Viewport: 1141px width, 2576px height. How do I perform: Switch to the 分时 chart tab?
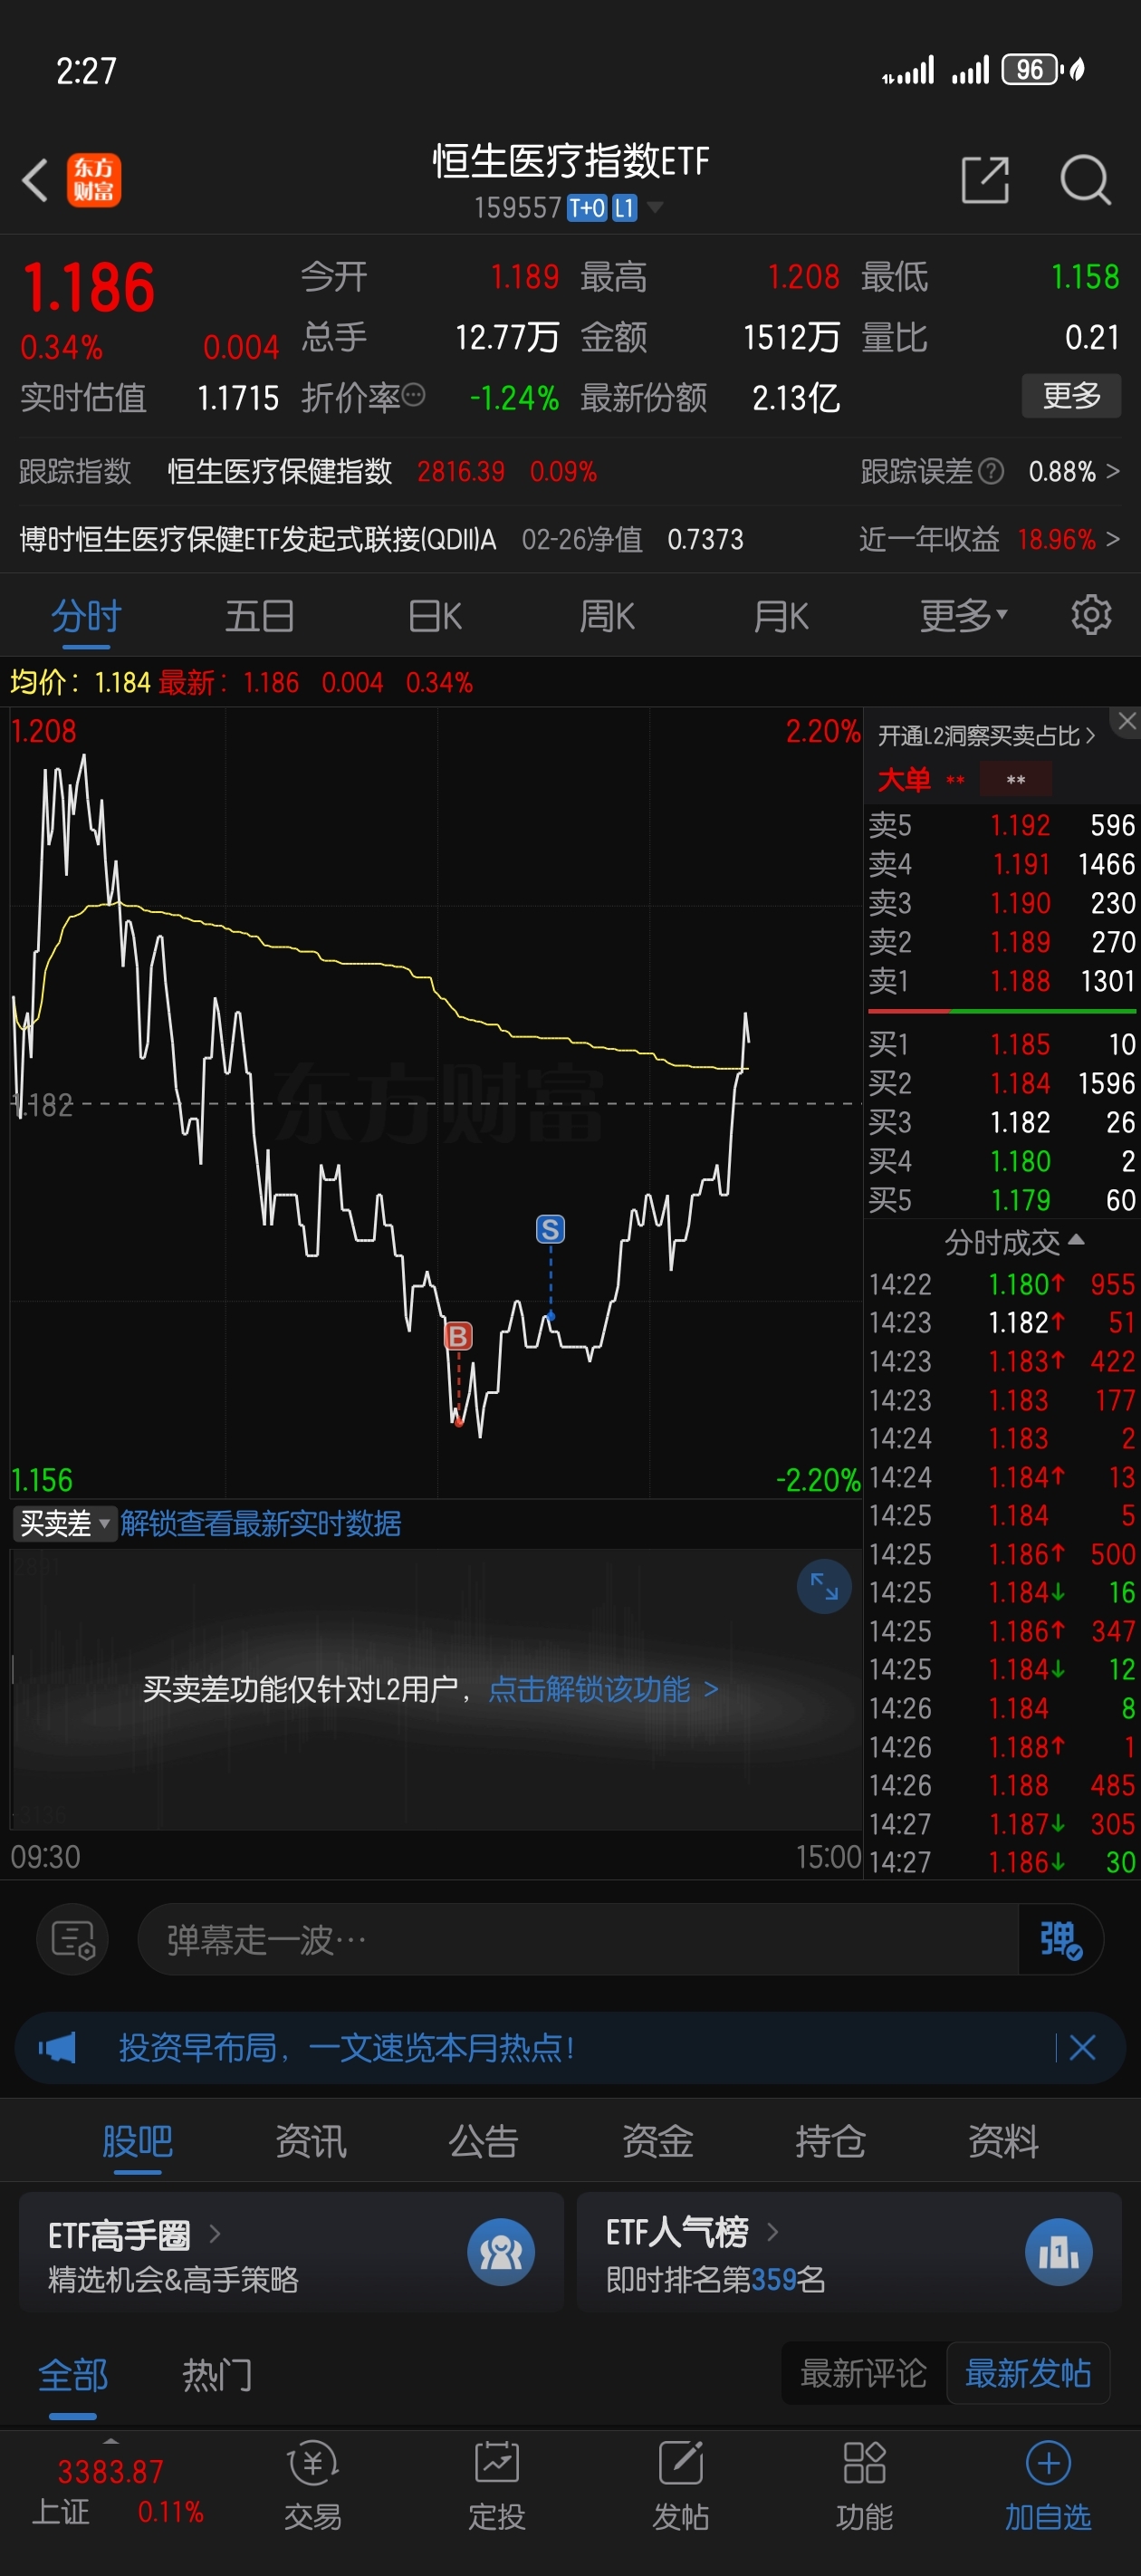tap(87, 616)
